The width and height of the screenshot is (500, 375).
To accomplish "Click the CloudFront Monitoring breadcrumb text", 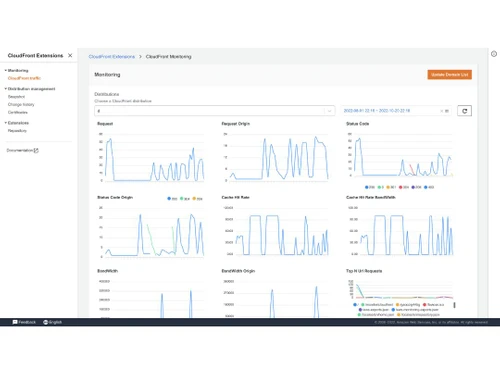I will [168, 57].
